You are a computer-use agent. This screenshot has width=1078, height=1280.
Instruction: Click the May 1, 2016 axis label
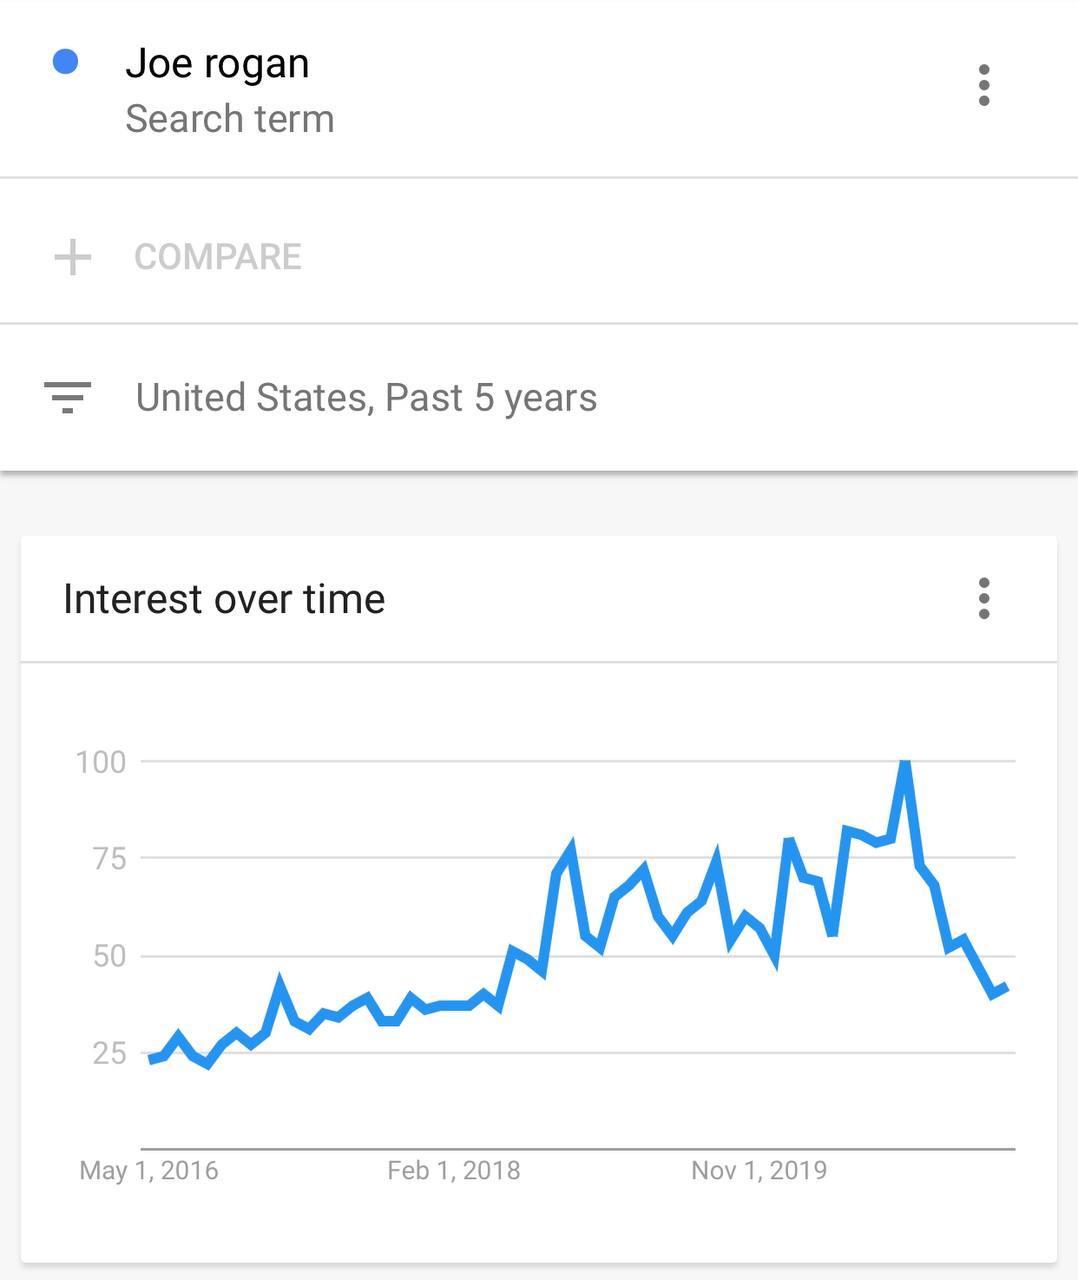click(x=149, y=1170)
